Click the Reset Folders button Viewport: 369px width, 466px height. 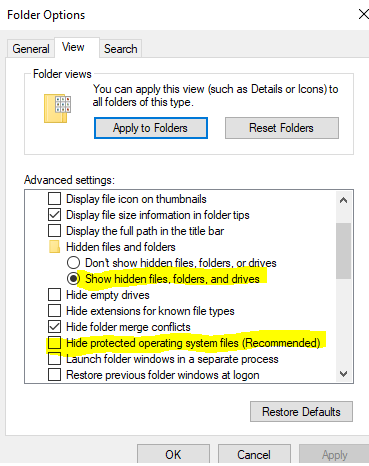(282, 128)
